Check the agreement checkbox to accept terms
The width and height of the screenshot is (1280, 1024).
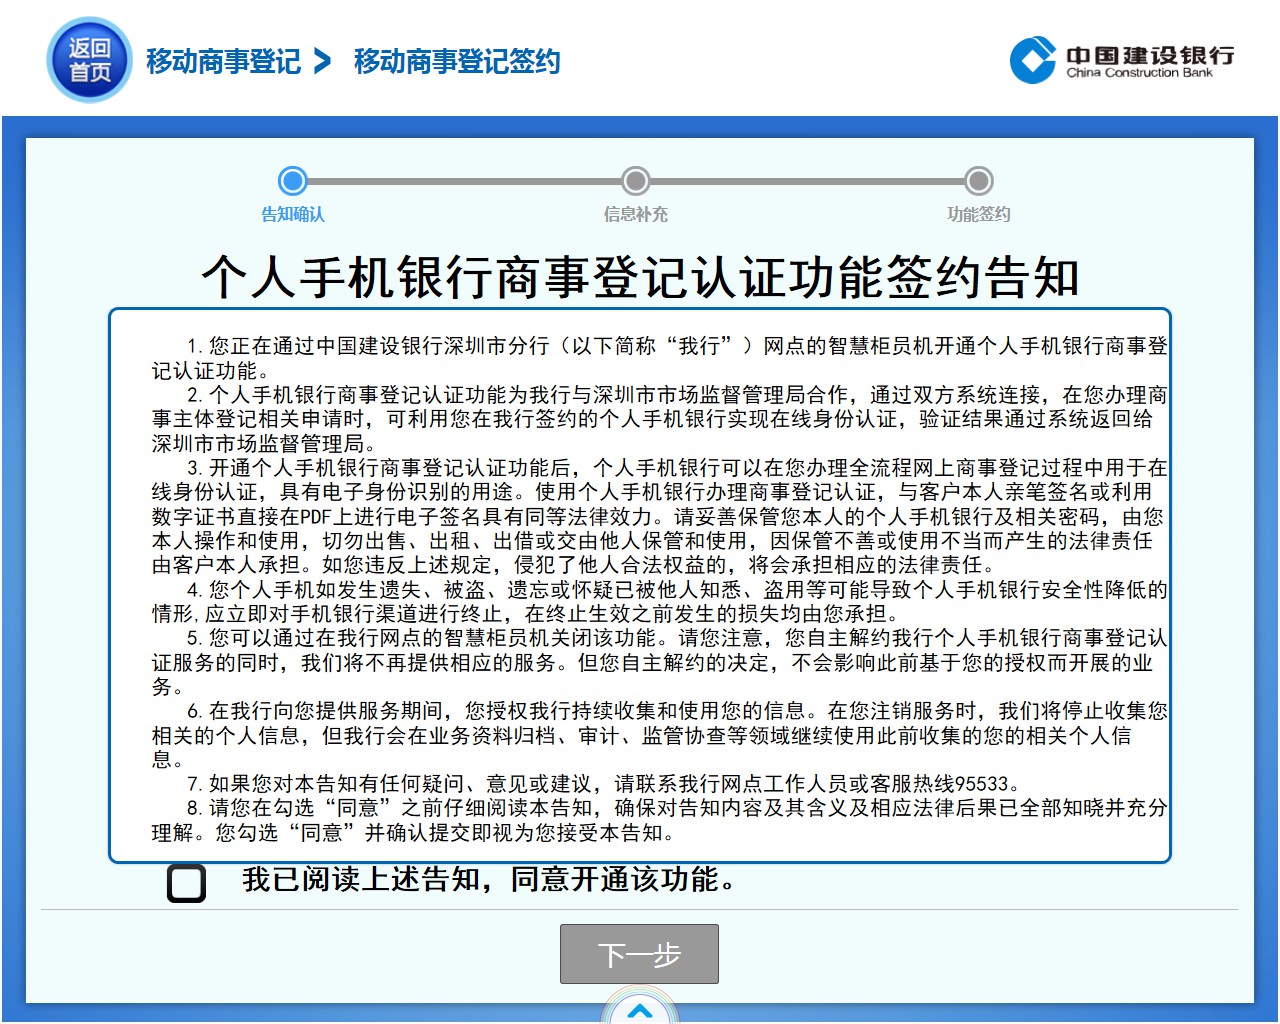[186, 883]
